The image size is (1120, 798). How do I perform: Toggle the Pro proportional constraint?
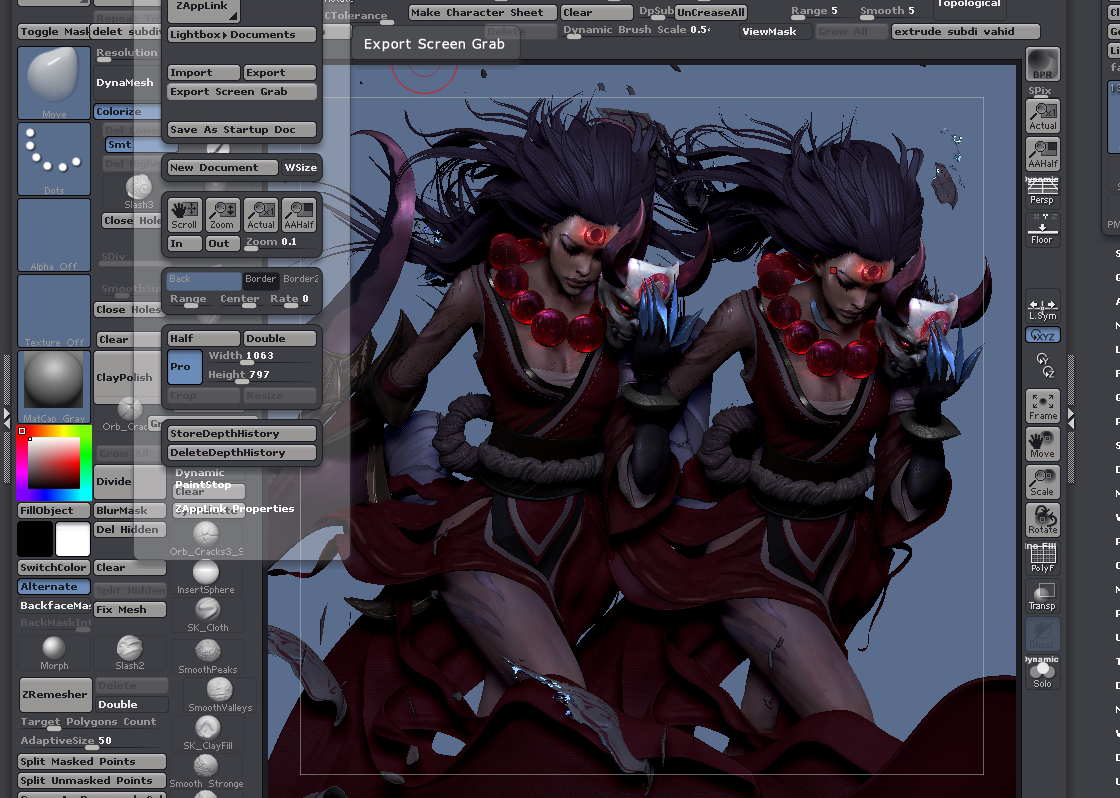click(x=184, y=367)
